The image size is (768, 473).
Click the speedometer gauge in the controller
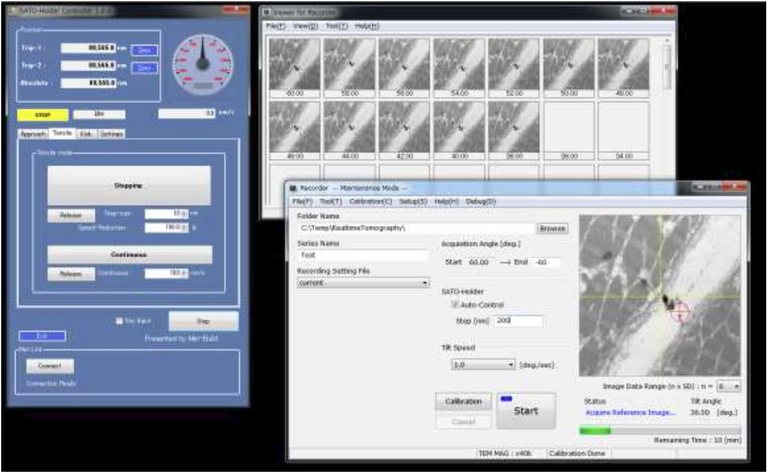202,65
